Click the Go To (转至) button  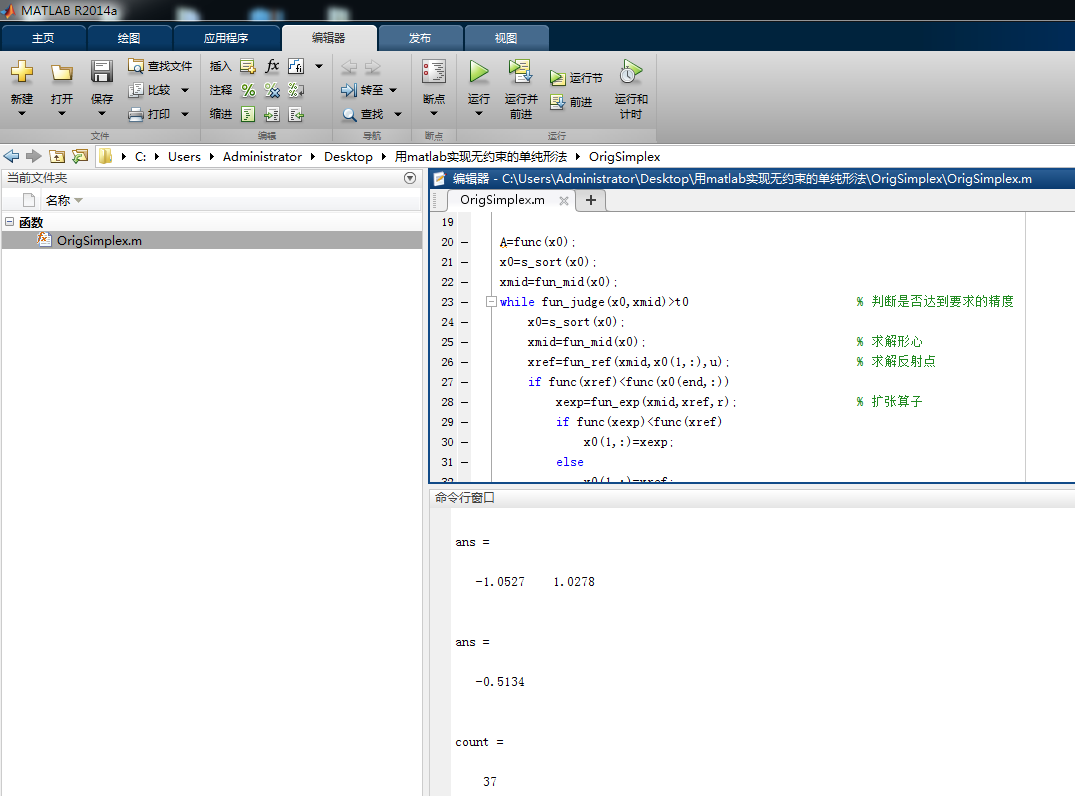[363, 90]
